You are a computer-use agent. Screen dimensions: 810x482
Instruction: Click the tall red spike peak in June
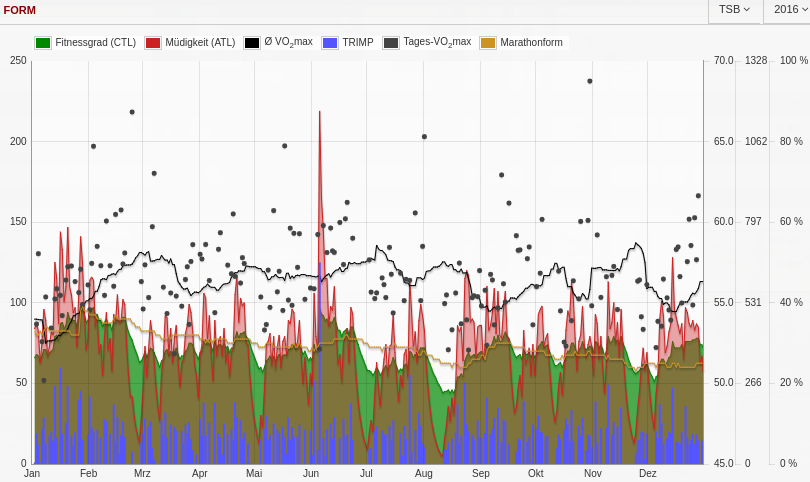point(320,112)
